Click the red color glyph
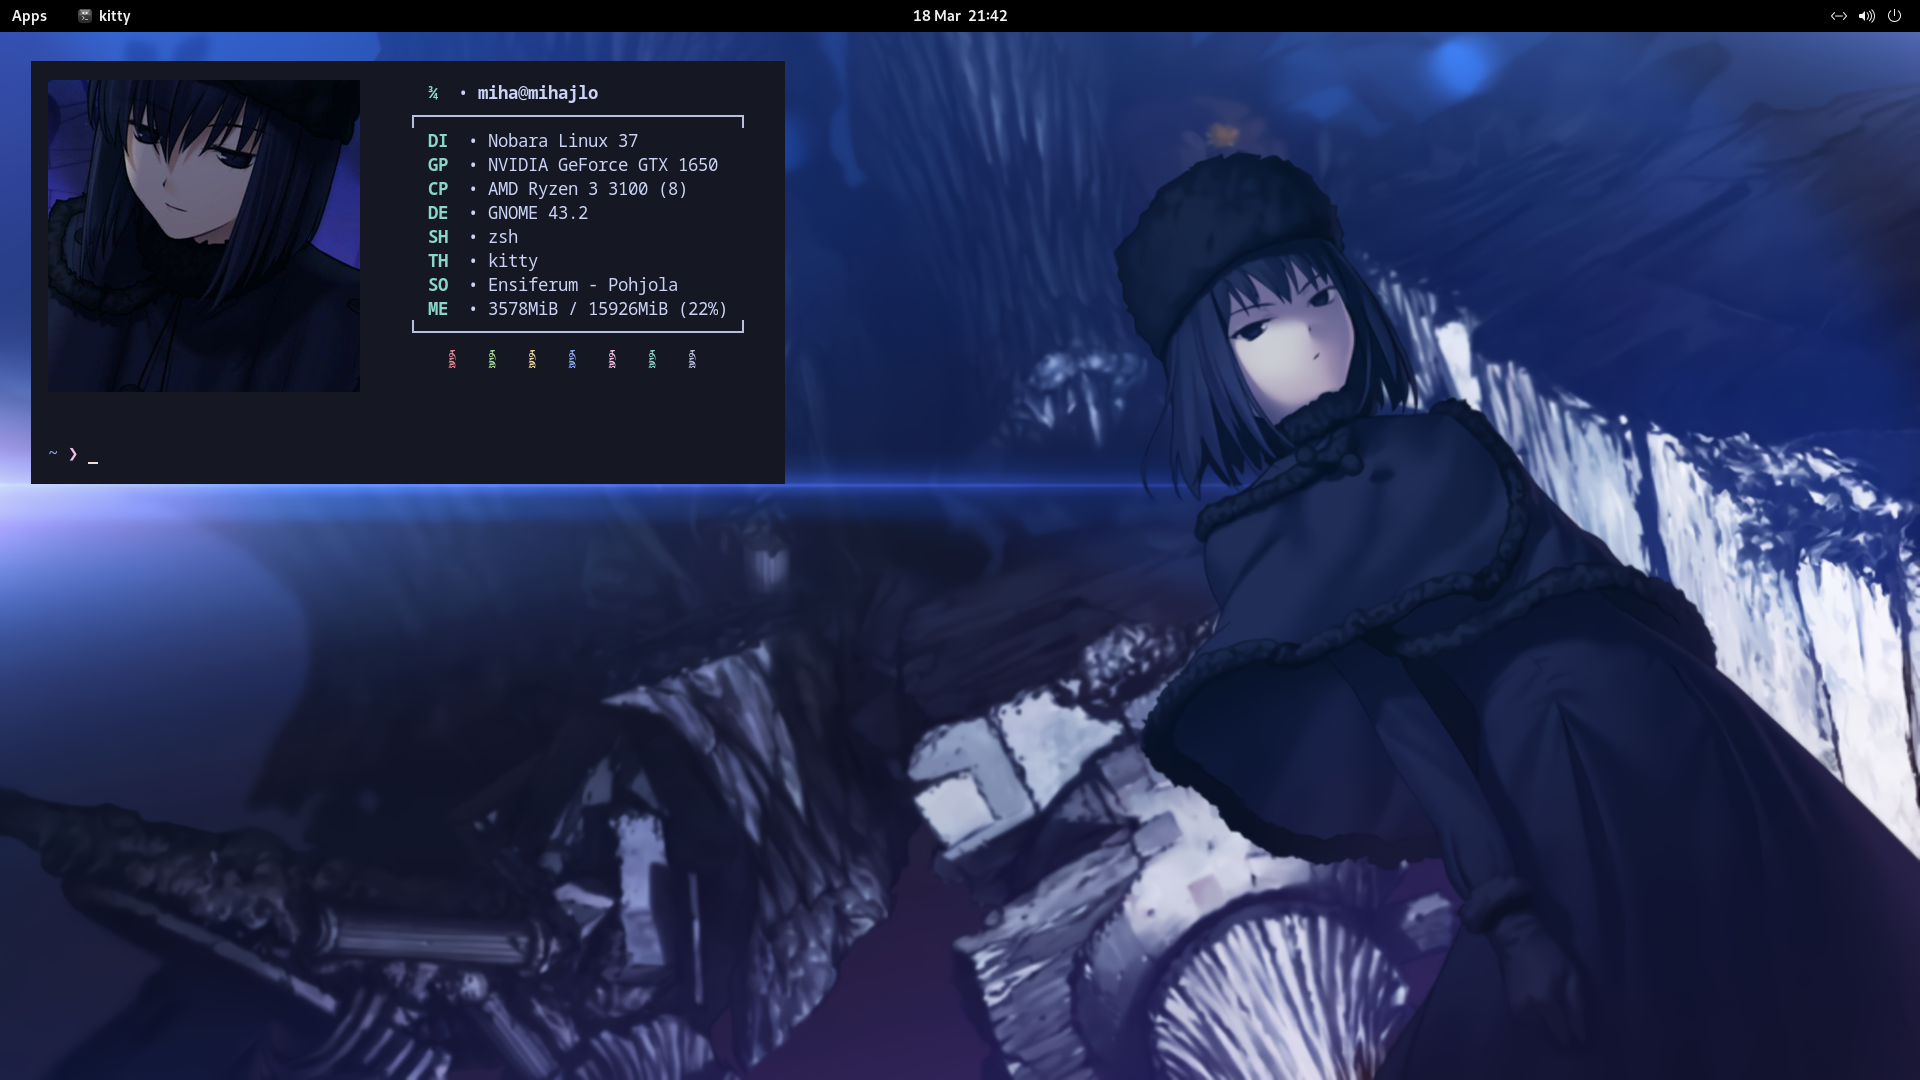The width and height of the screenshot is (1920, 1080). click(x=452, y=359)
